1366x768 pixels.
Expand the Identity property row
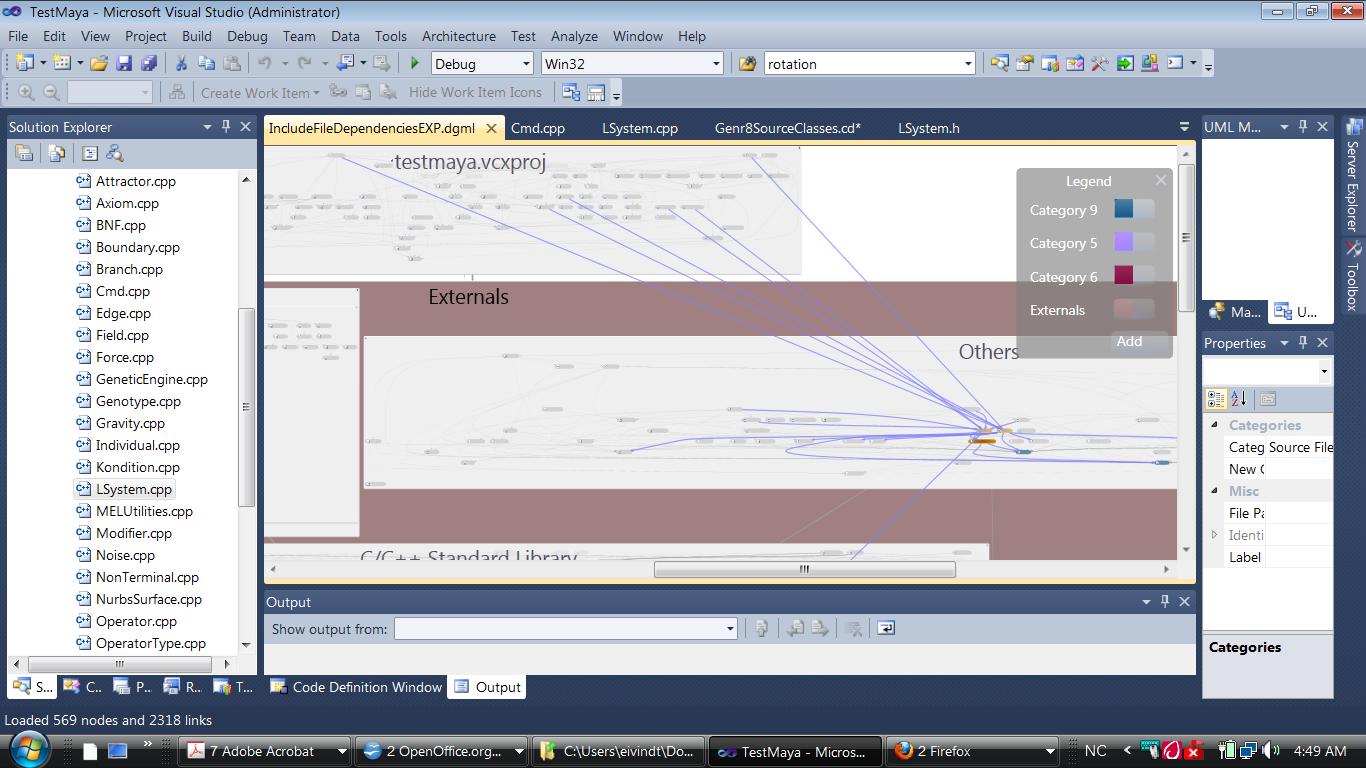[1215, 535]
